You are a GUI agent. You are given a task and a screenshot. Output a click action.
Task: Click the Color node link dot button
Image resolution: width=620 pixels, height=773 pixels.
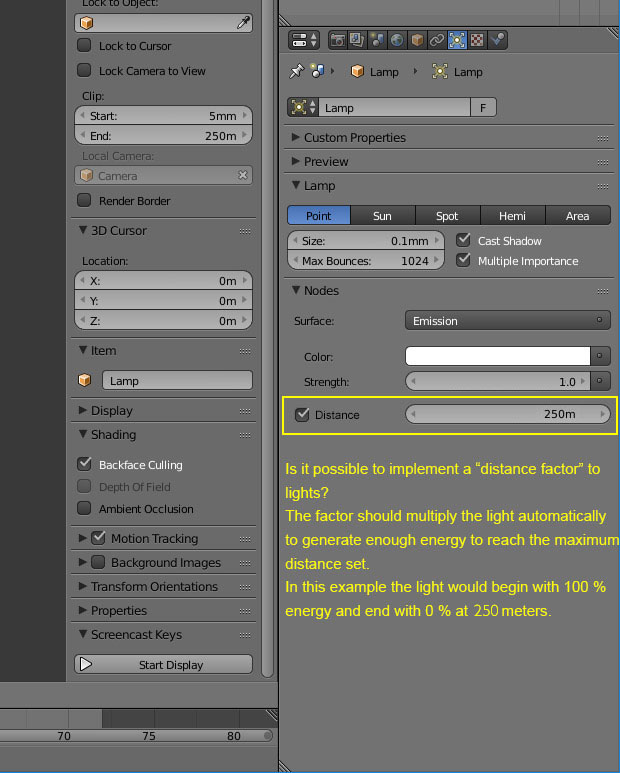[600, 355]
